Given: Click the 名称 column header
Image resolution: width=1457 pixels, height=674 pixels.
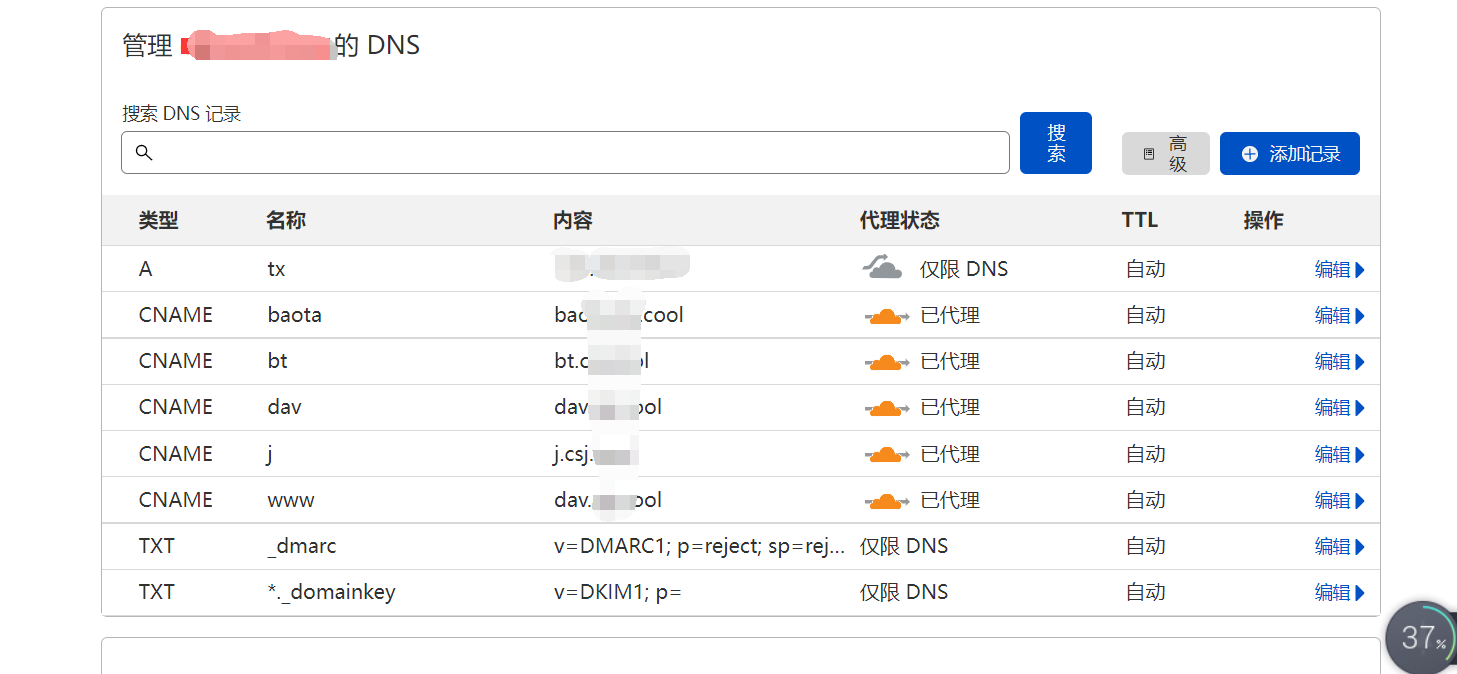Looking at the screenshot, I should click(x=286, y=221).
